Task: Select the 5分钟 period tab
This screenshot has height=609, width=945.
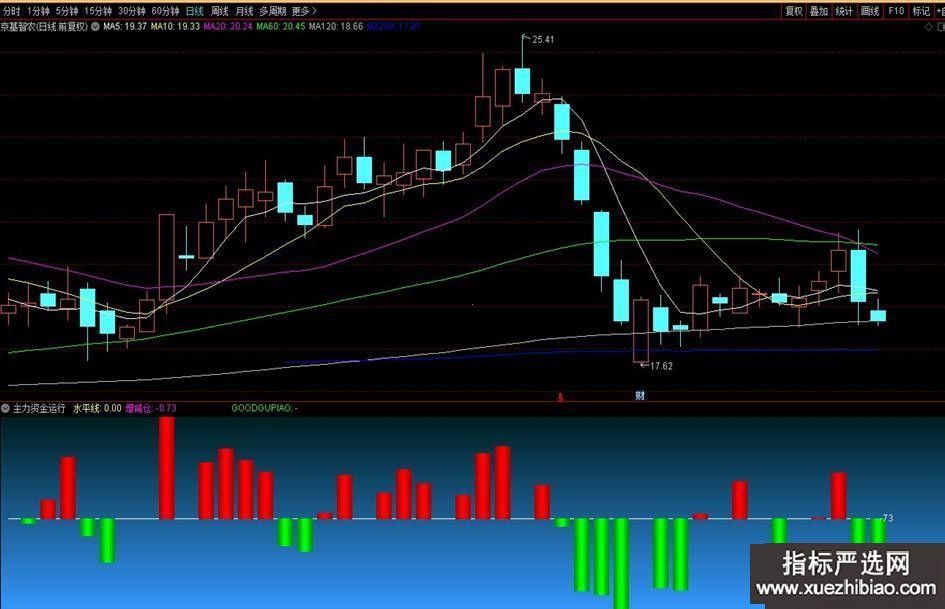Action: click(x=67, y=11)
